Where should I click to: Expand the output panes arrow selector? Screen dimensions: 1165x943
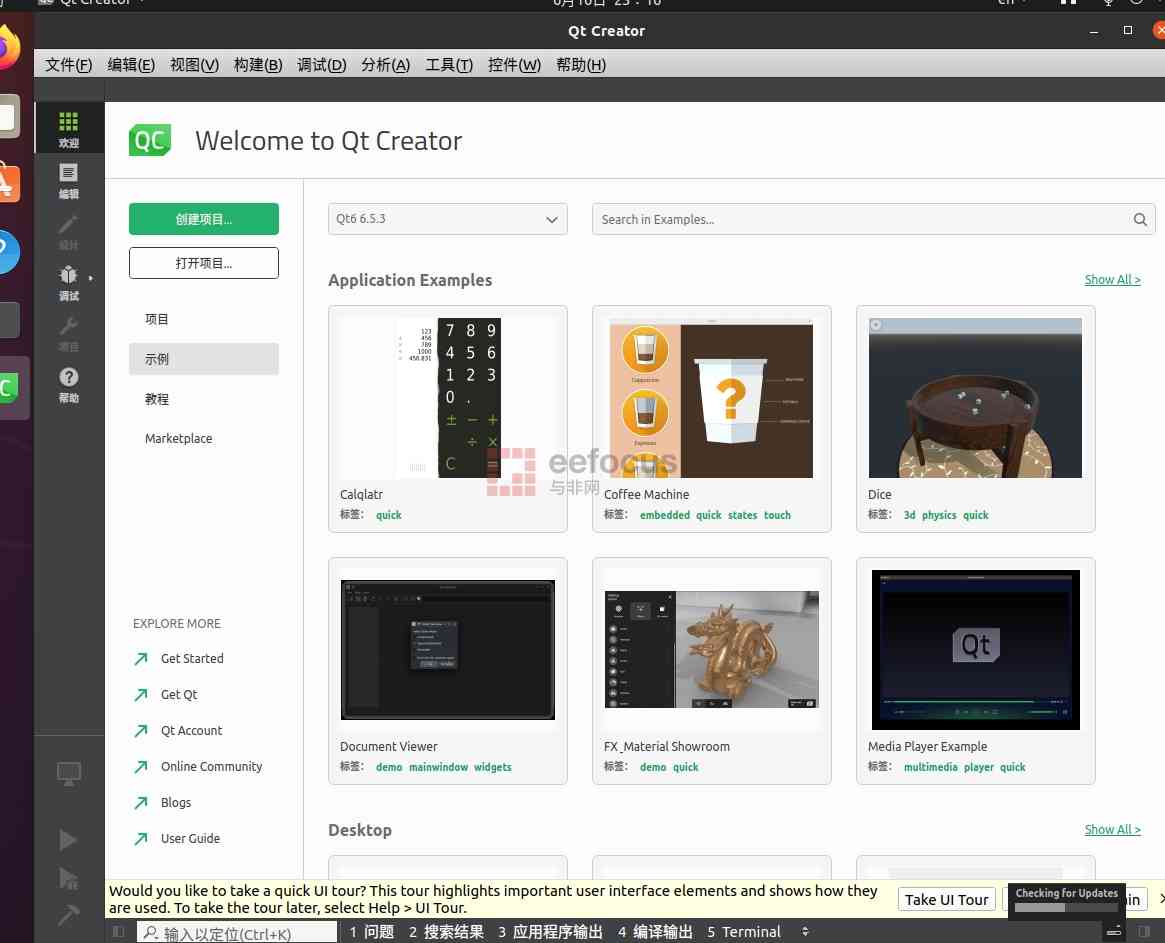pyautogui.click(x=805, y=932)
